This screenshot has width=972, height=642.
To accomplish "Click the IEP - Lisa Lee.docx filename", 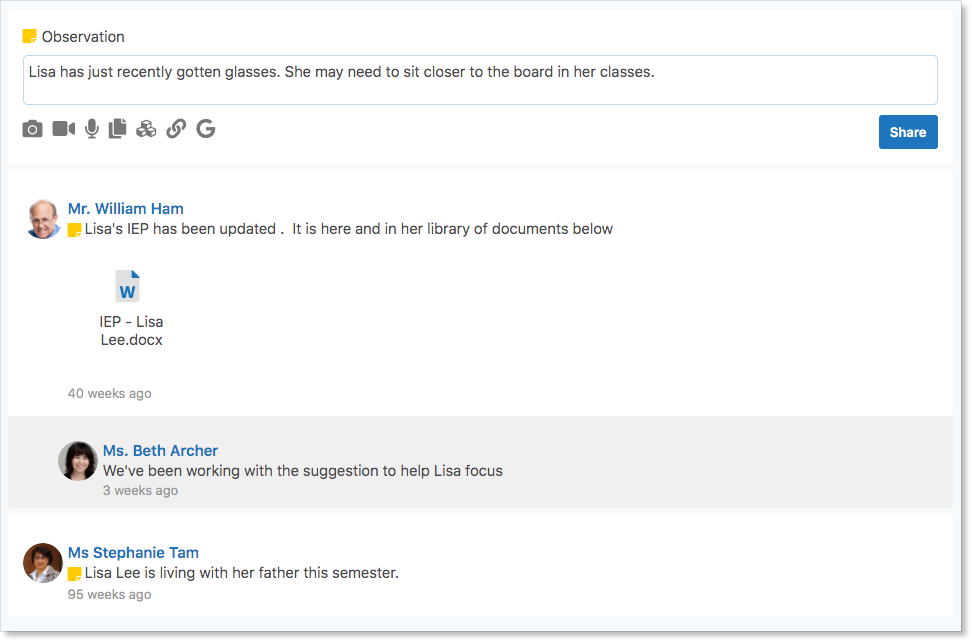I will tap(131, 331).
